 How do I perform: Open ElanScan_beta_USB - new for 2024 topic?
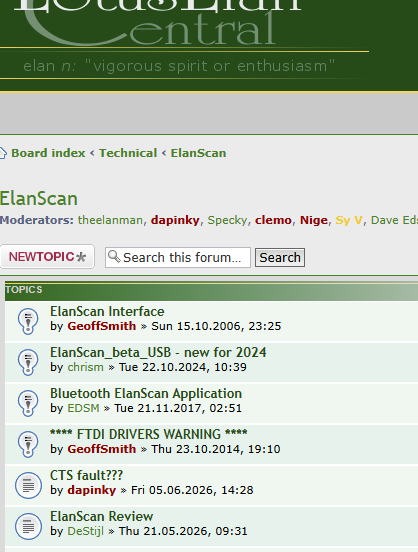(158, 352)
